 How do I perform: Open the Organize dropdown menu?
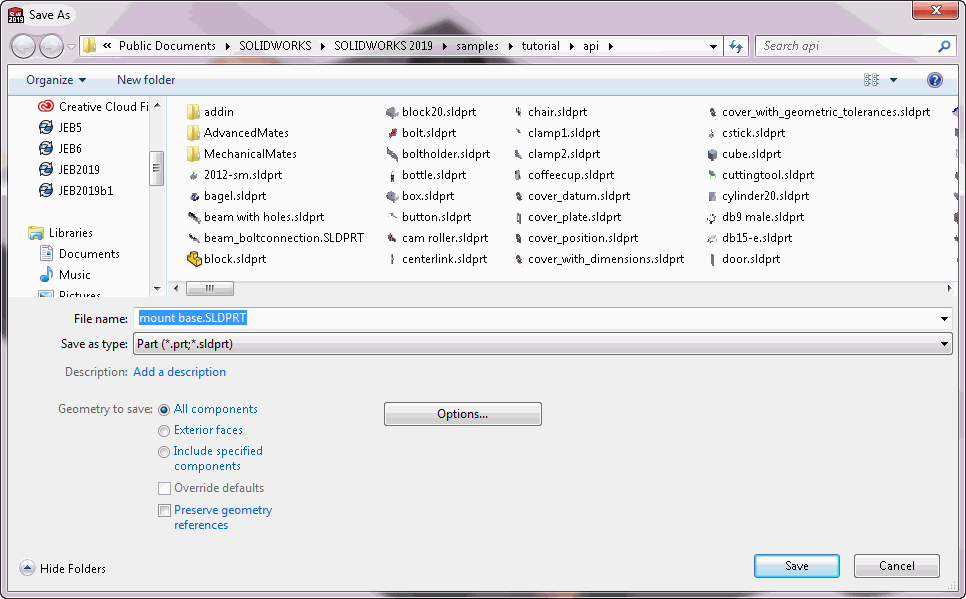(56, 80)
